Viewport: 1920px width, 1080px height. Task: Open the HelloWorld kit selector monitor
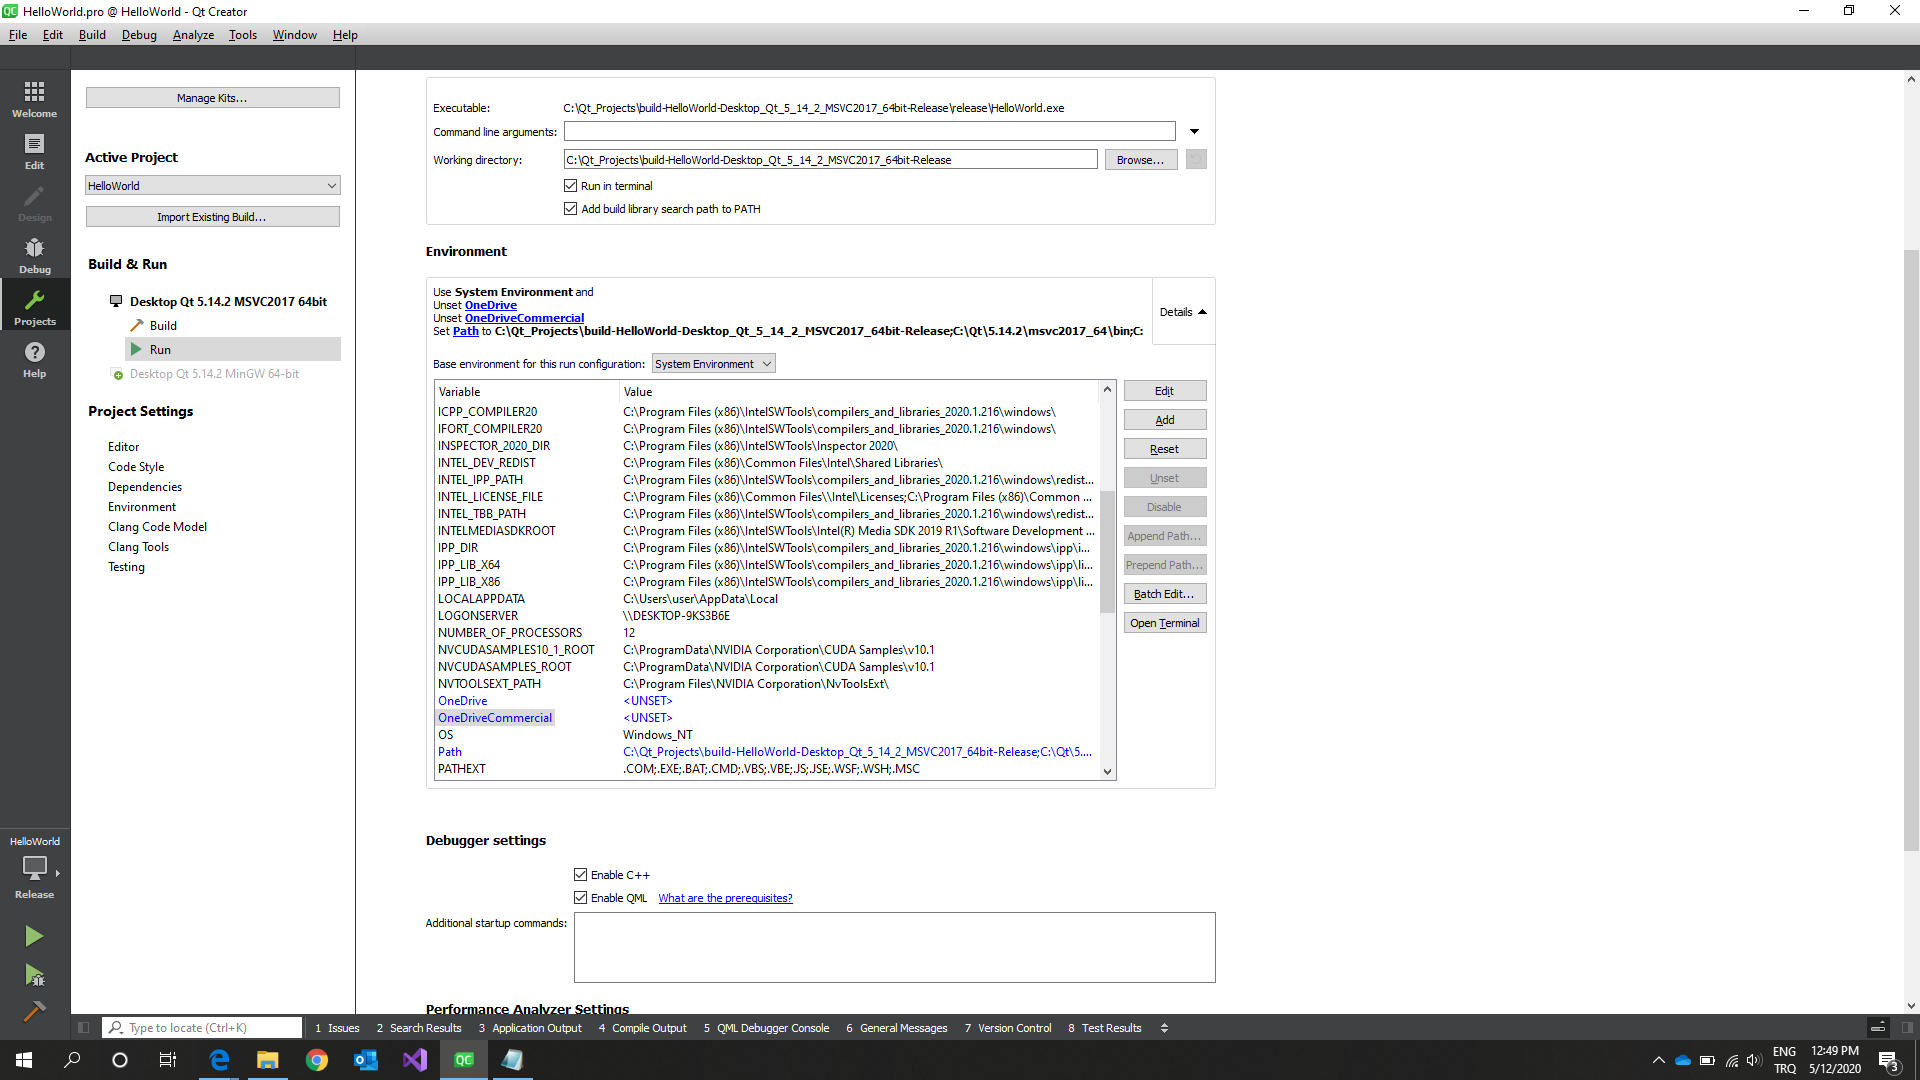click(x=34, y=868)
